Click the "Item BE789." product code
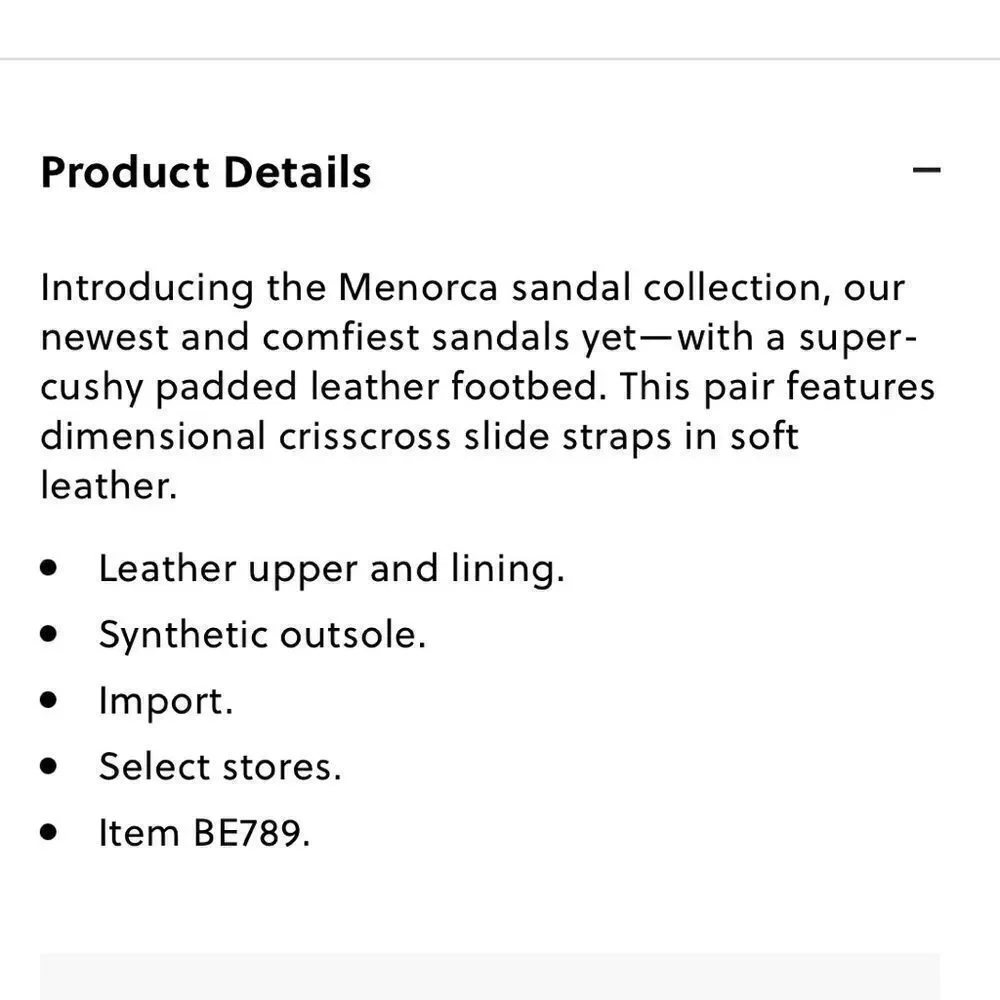The width and height of the screenshot is (1000, 1000). tap(204, 833)
